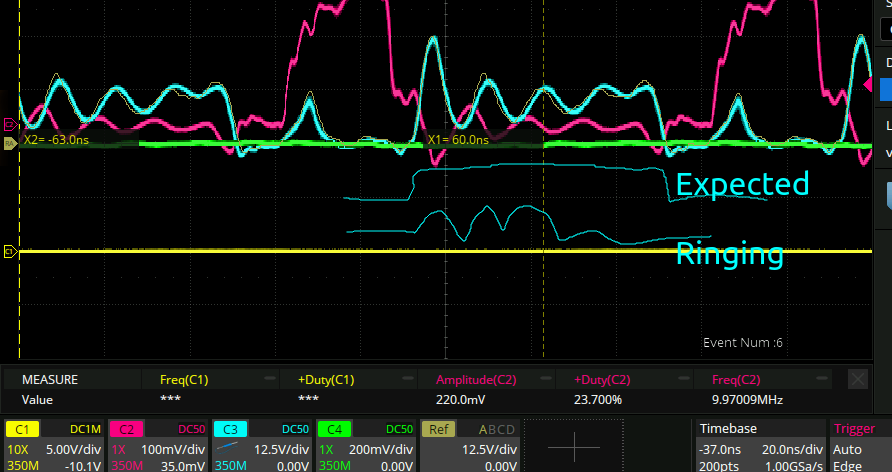The width and height of the screenshot is (892, 472).
Task: Open the C2 channel settings box
Action: (156, 446)
